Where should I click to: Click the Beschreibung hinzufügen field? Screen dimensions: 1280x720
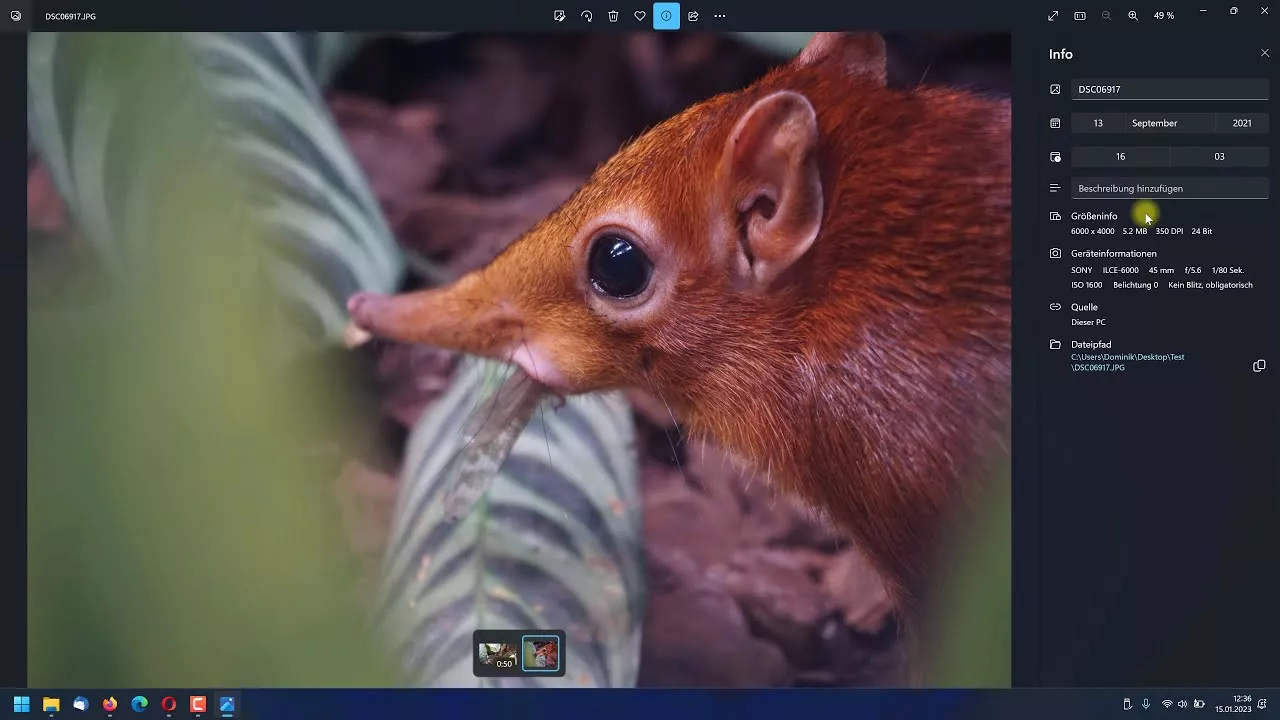[1169, 188]
